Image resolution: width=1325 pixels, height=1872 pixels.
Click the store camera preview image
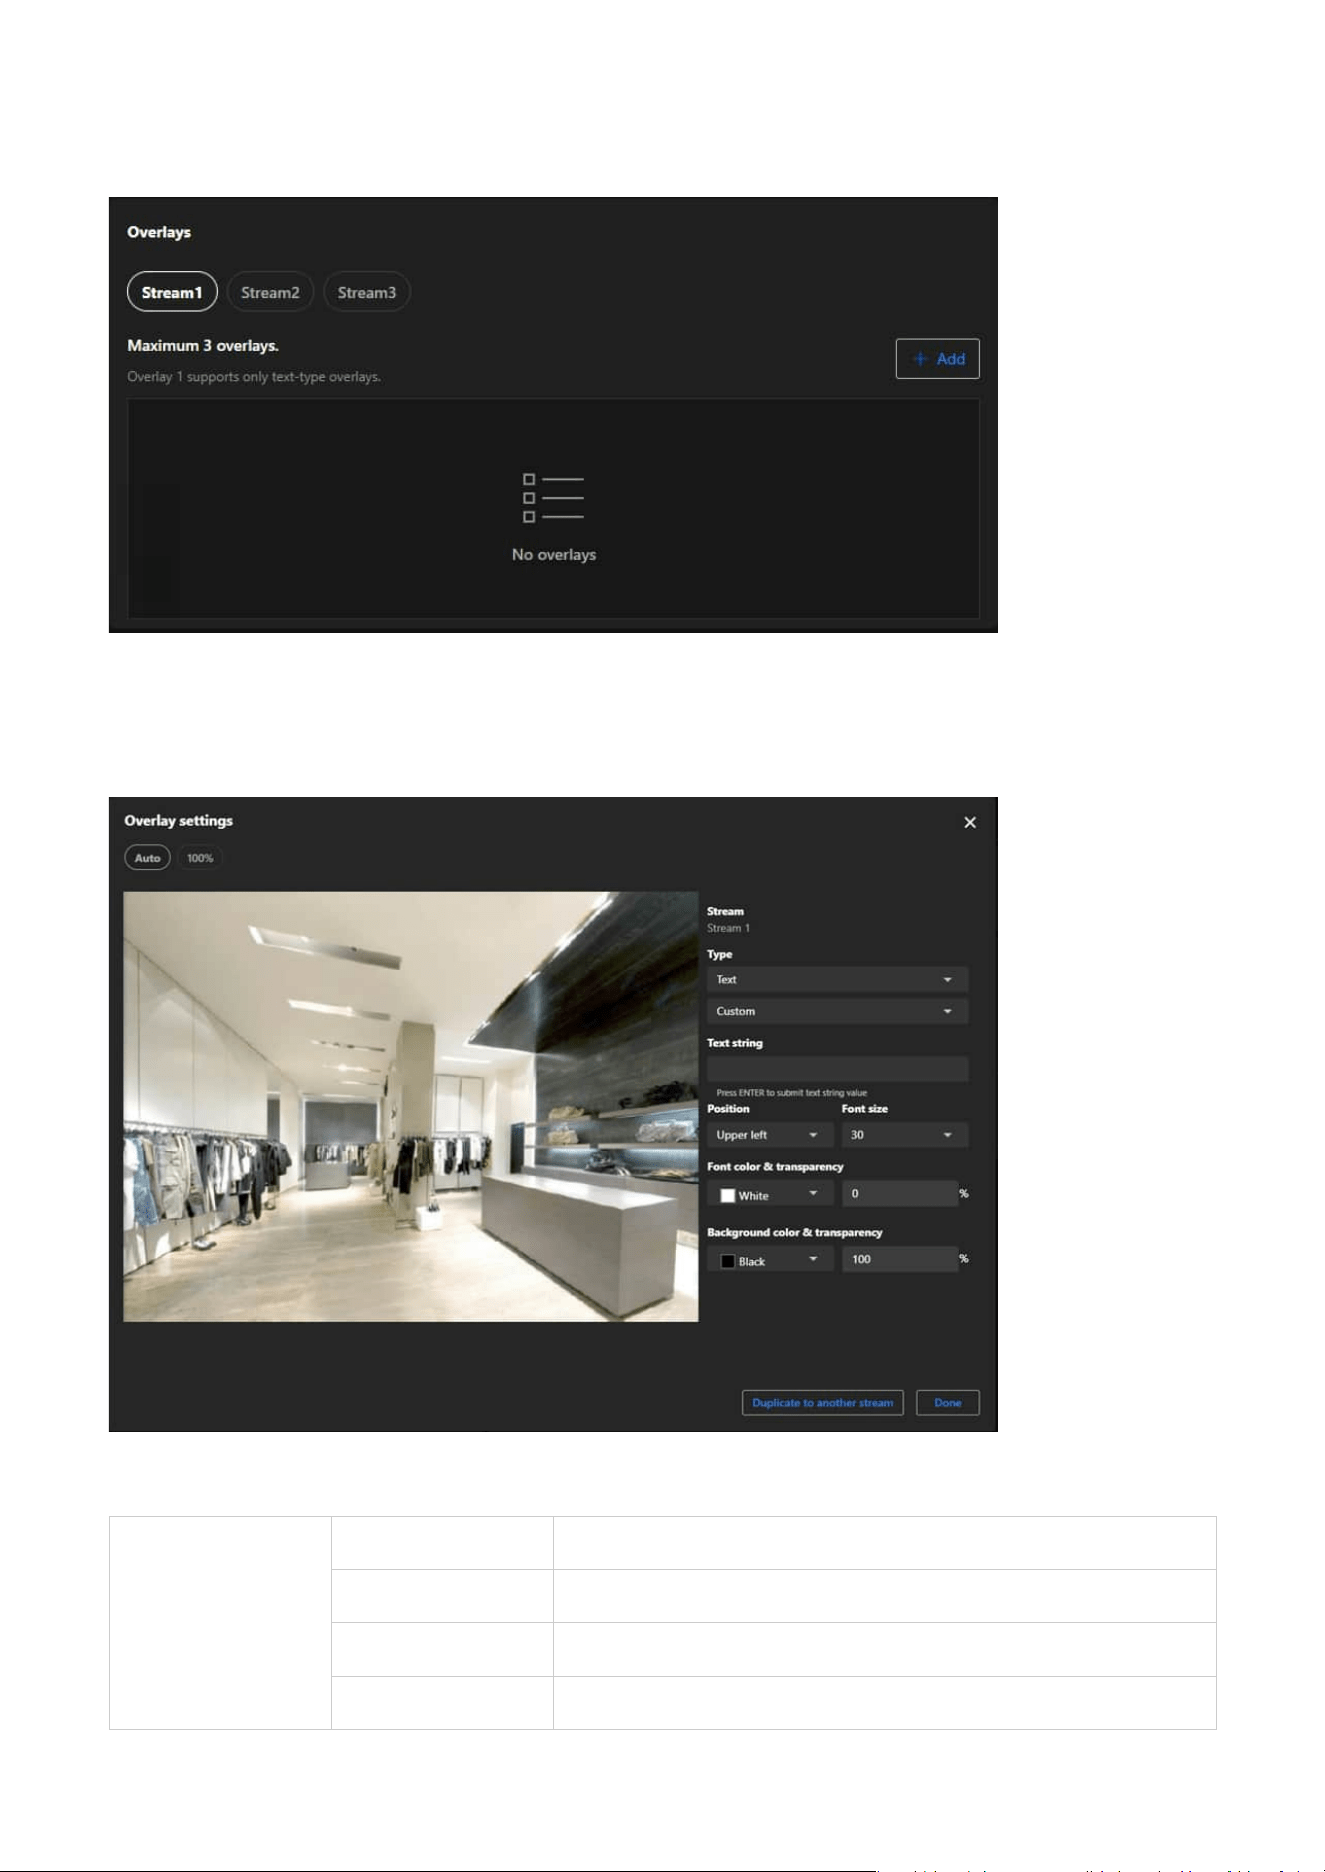(x=411, y=1106)
